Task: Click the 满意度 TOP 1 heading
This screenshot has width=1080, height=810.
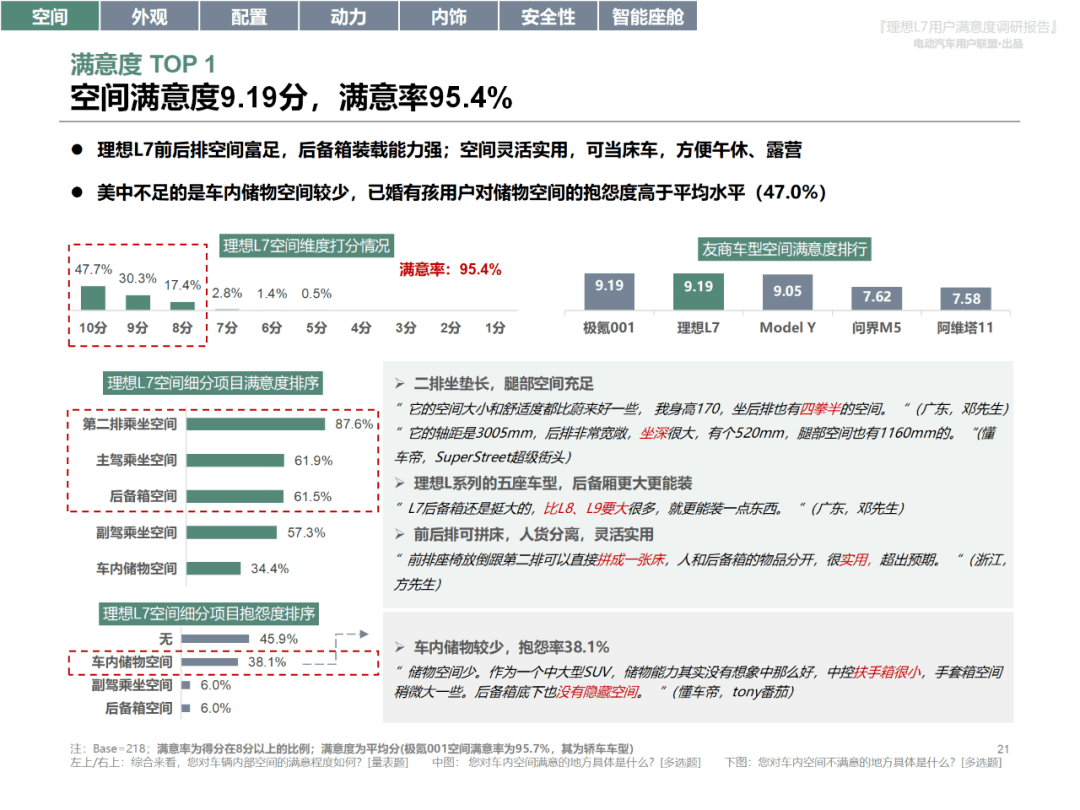Action: pyautogui.click(x=143, y=64)
